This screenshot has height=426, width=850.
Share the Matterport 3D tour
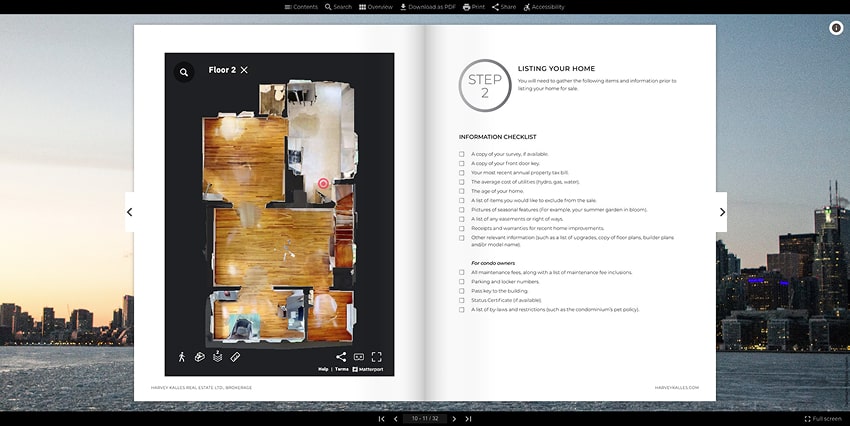[x=341, y=357]
